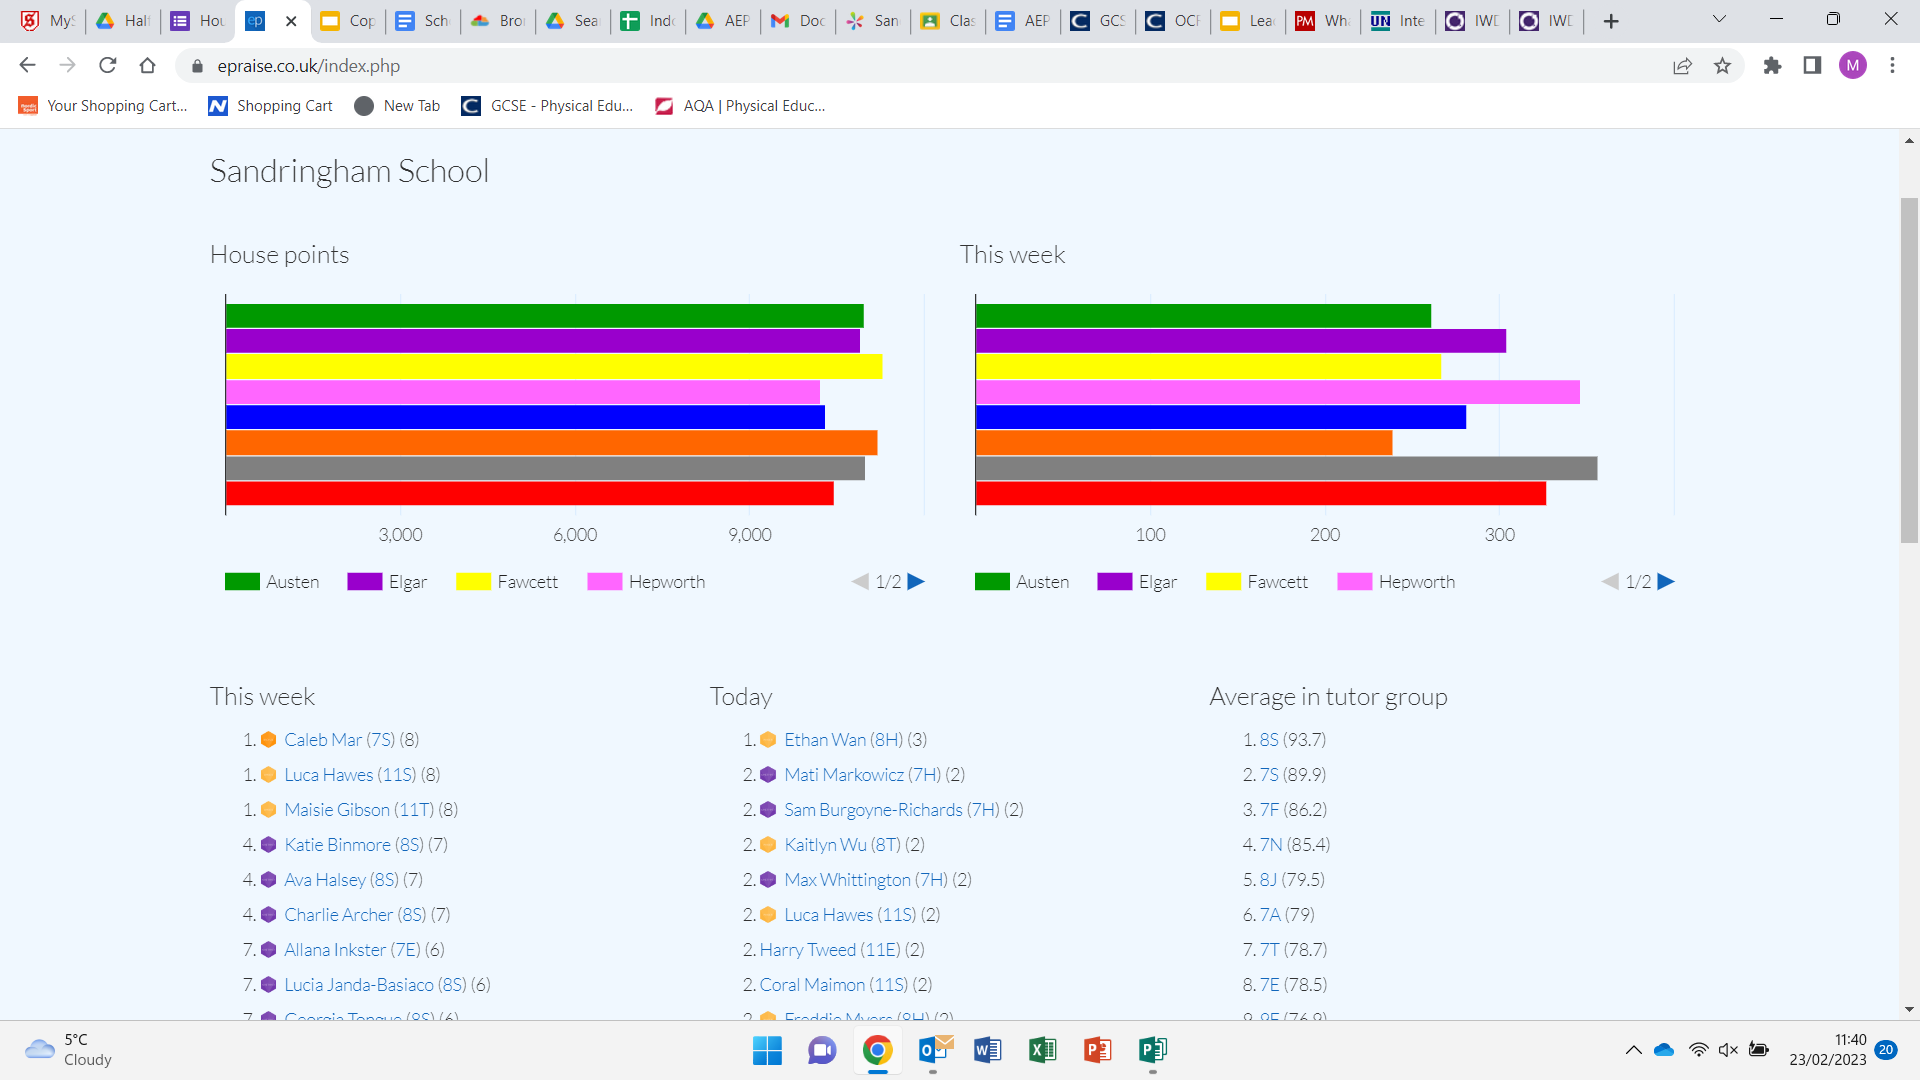Go back to the previous page

pyautogui.click(x=27, y=65)
